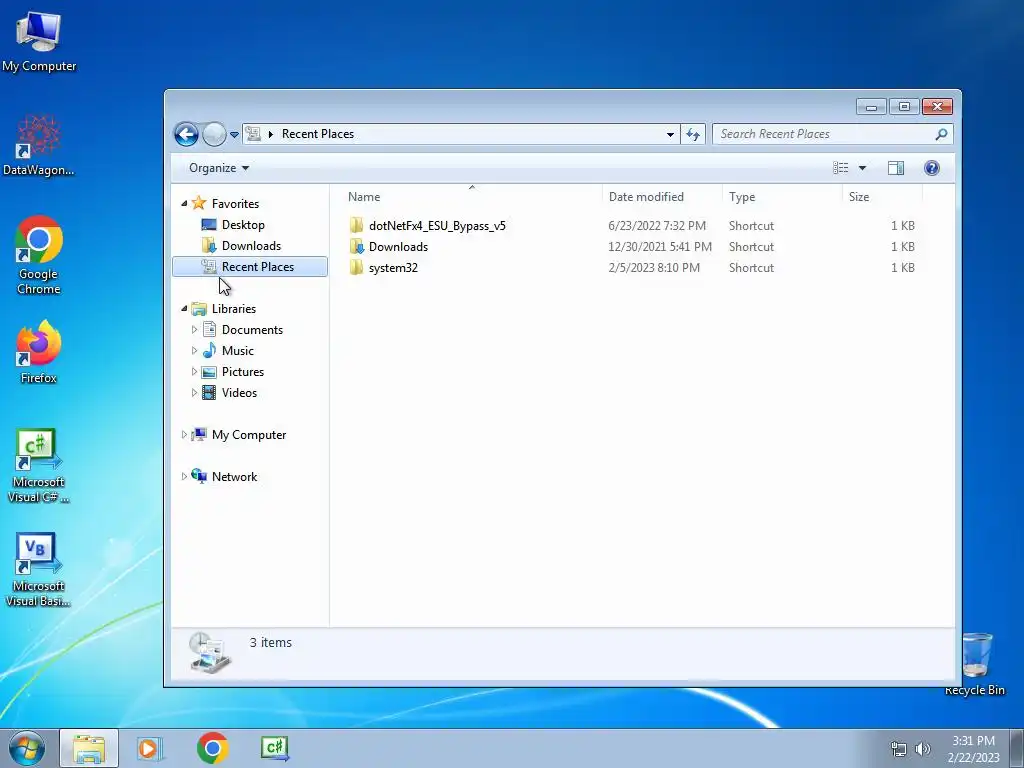Select My Computer in navigation pane
Image resolution: width=1024 pixels, height=768 pixels.
[248, 435]
